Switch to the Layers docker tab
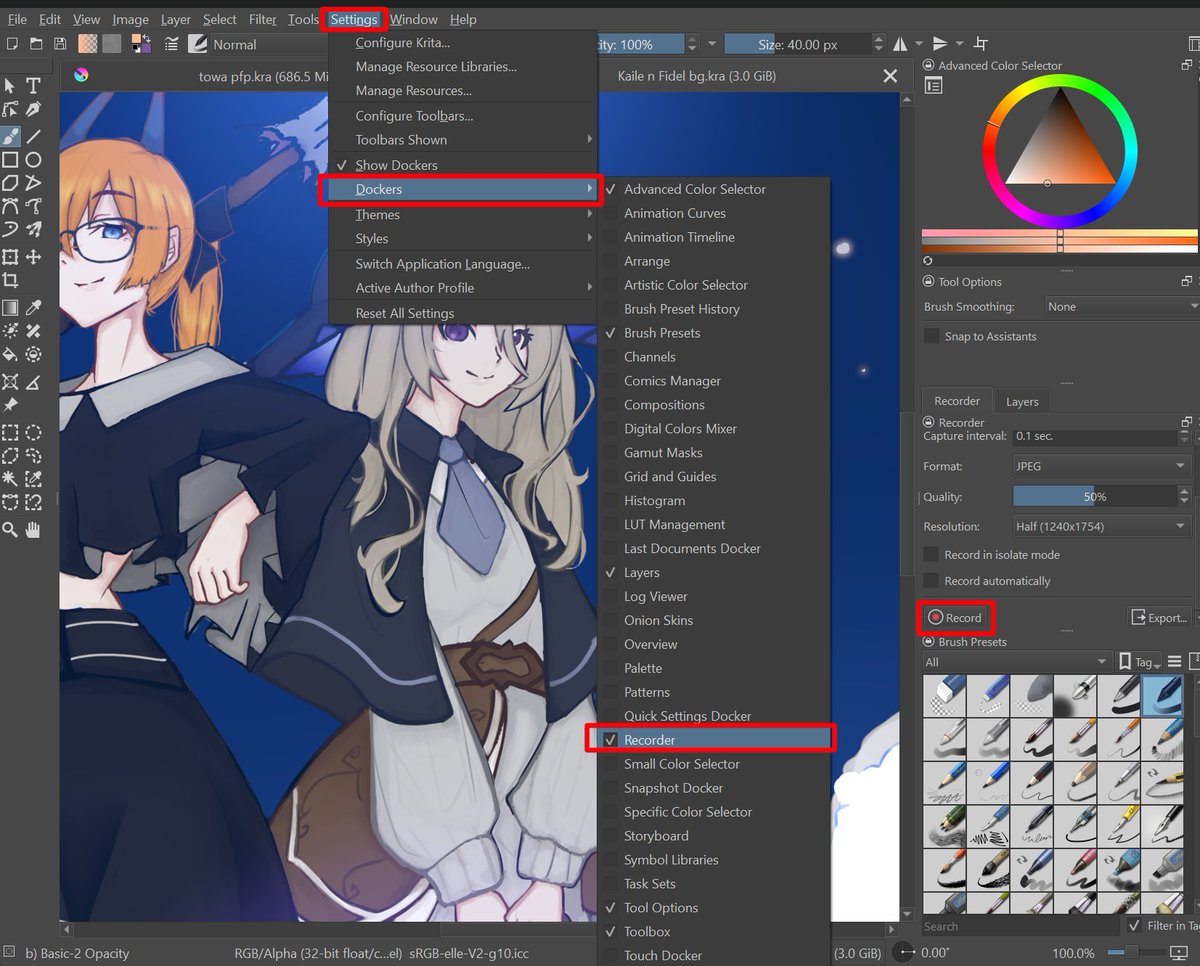 point(1021,401)
